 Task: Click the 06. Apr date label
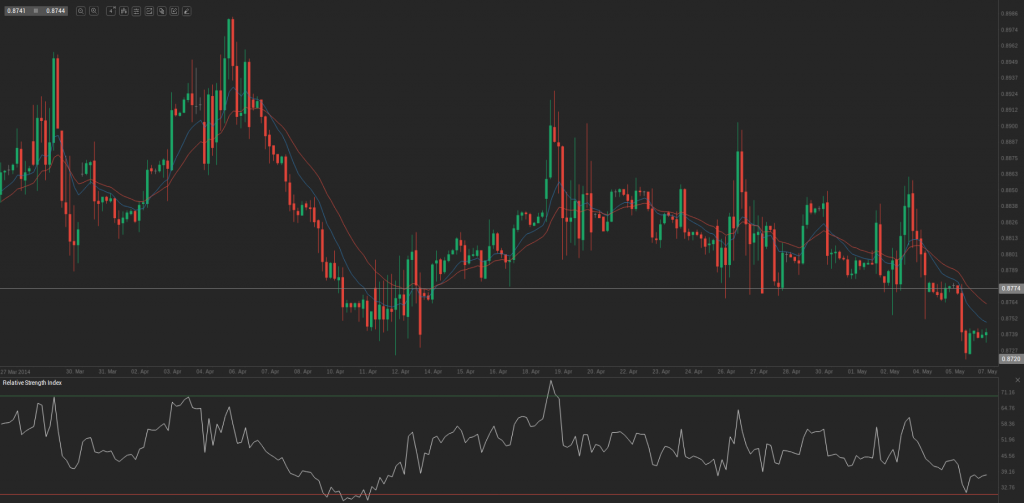(x=238, y=371)
